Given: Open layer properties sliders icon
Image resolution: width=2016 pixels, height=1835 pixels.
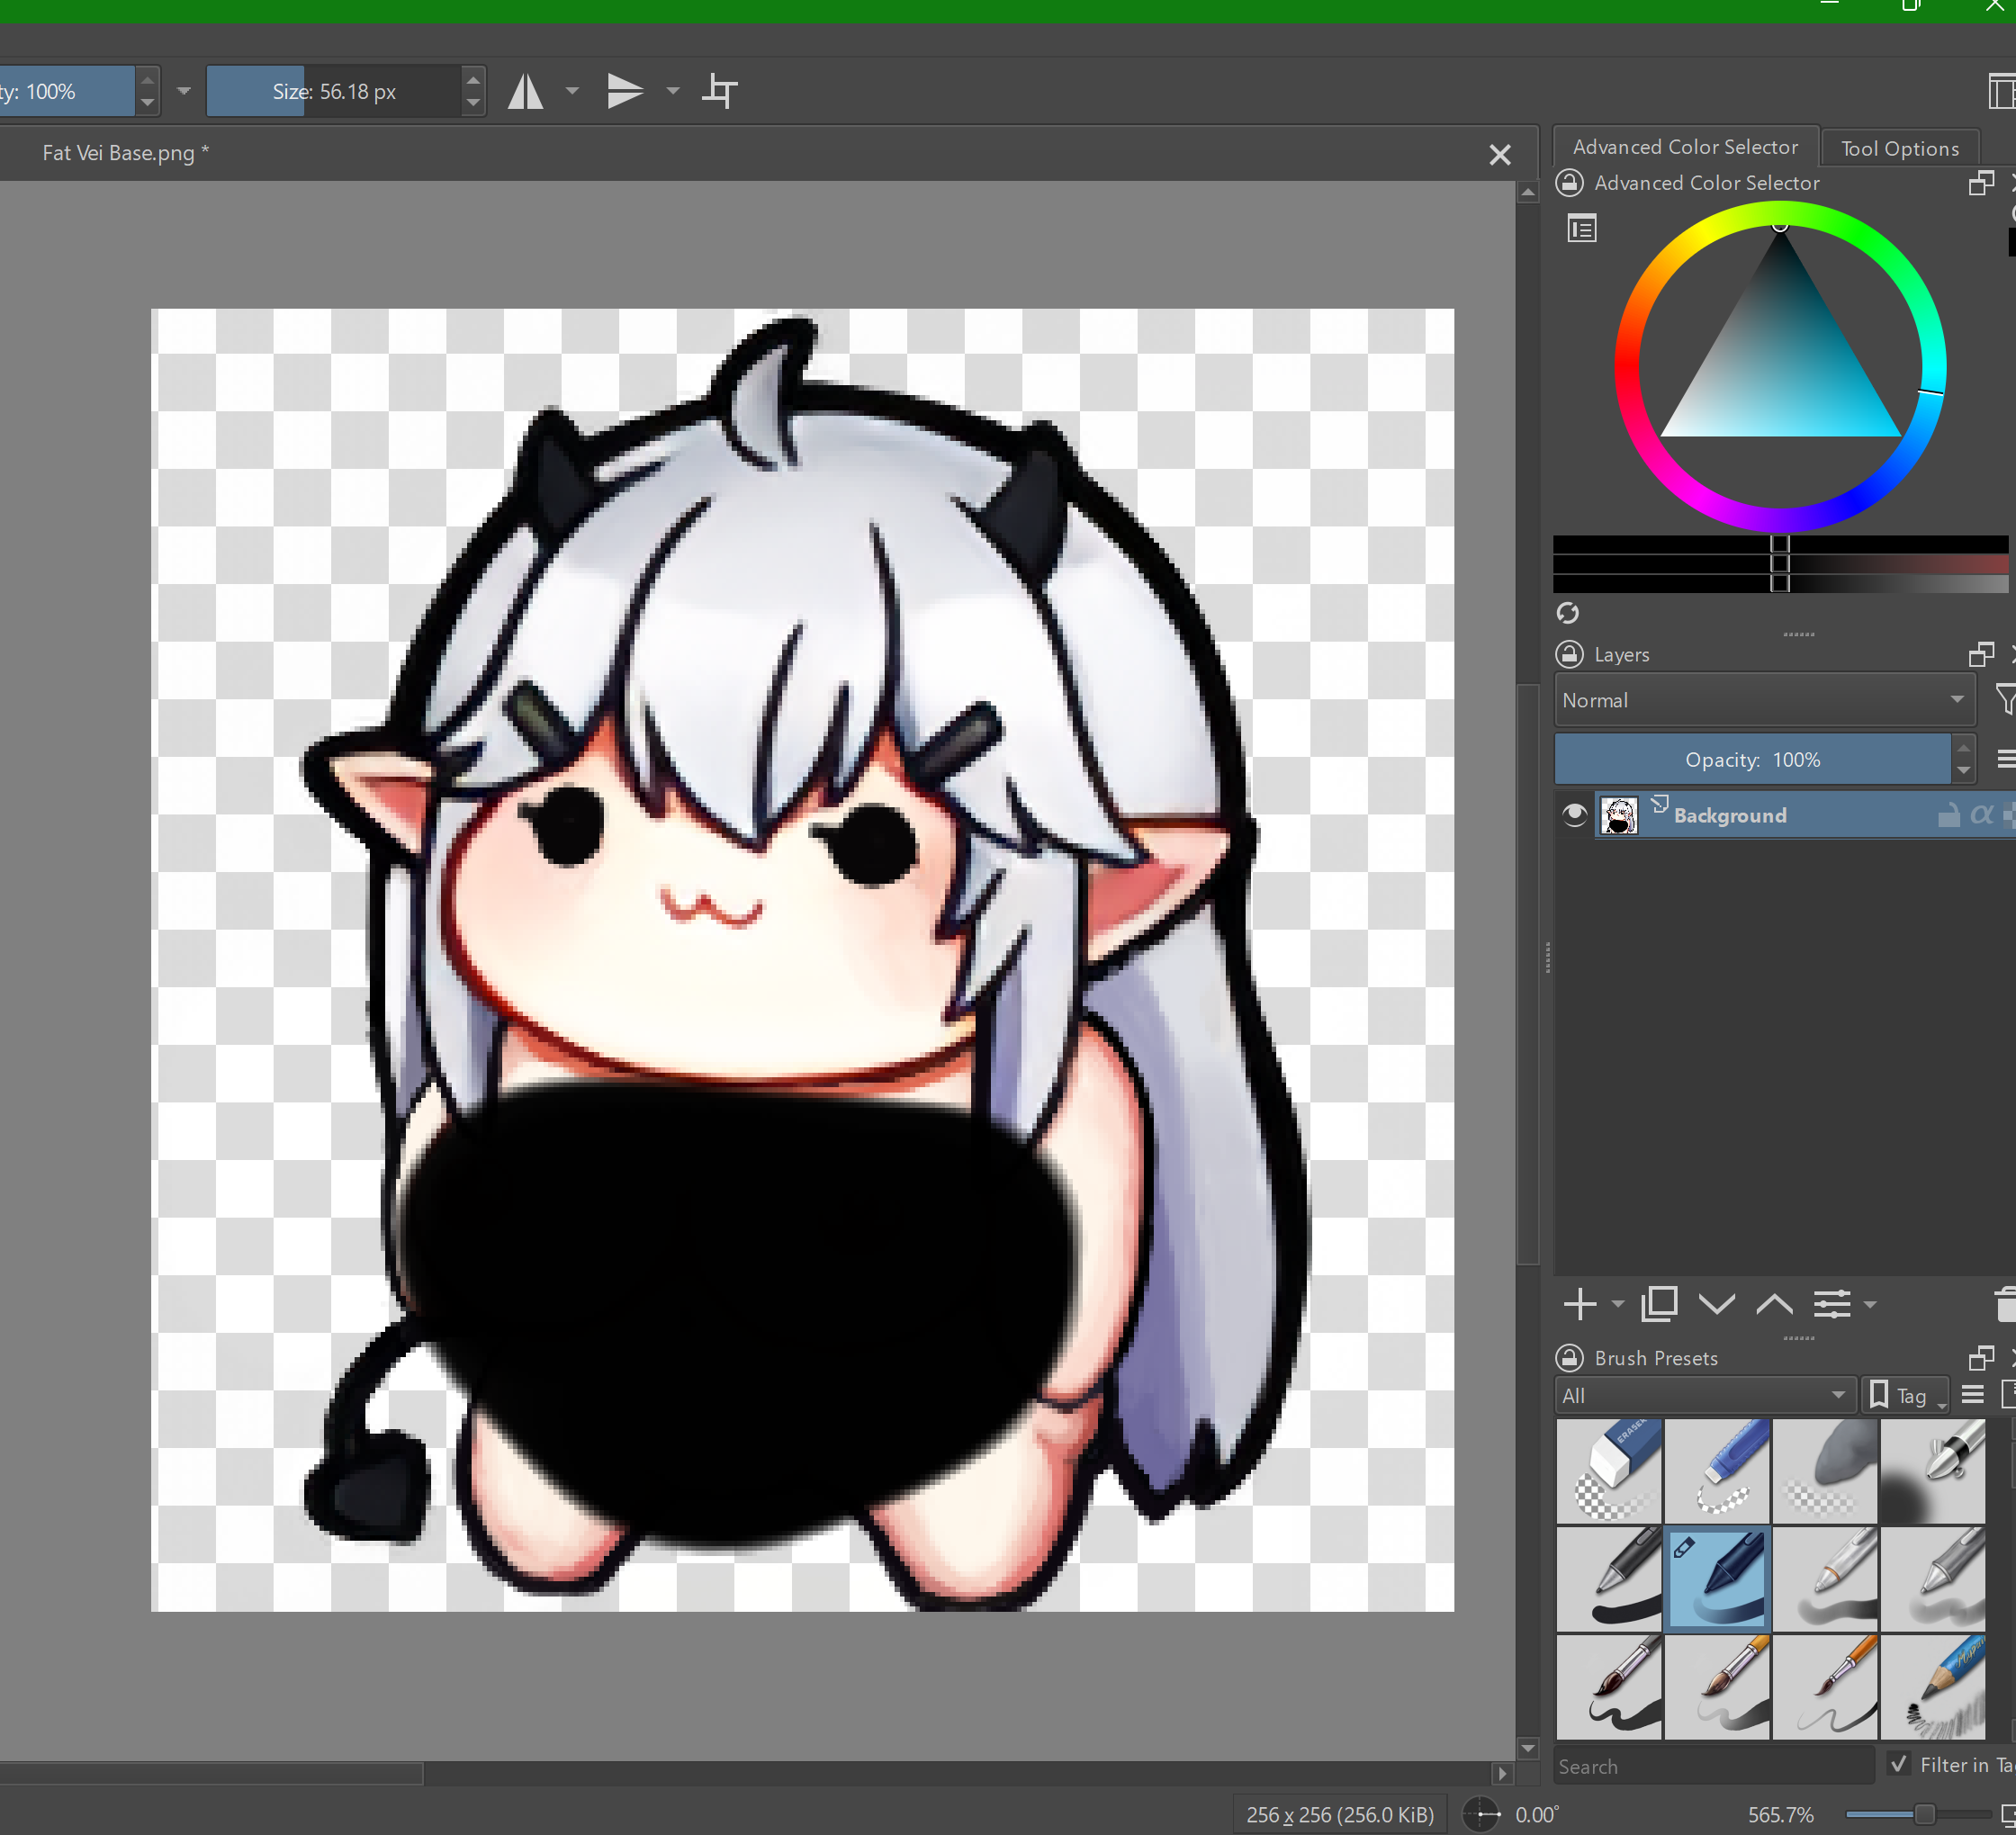Looking at the screenshot, I should point(1832,1304).
